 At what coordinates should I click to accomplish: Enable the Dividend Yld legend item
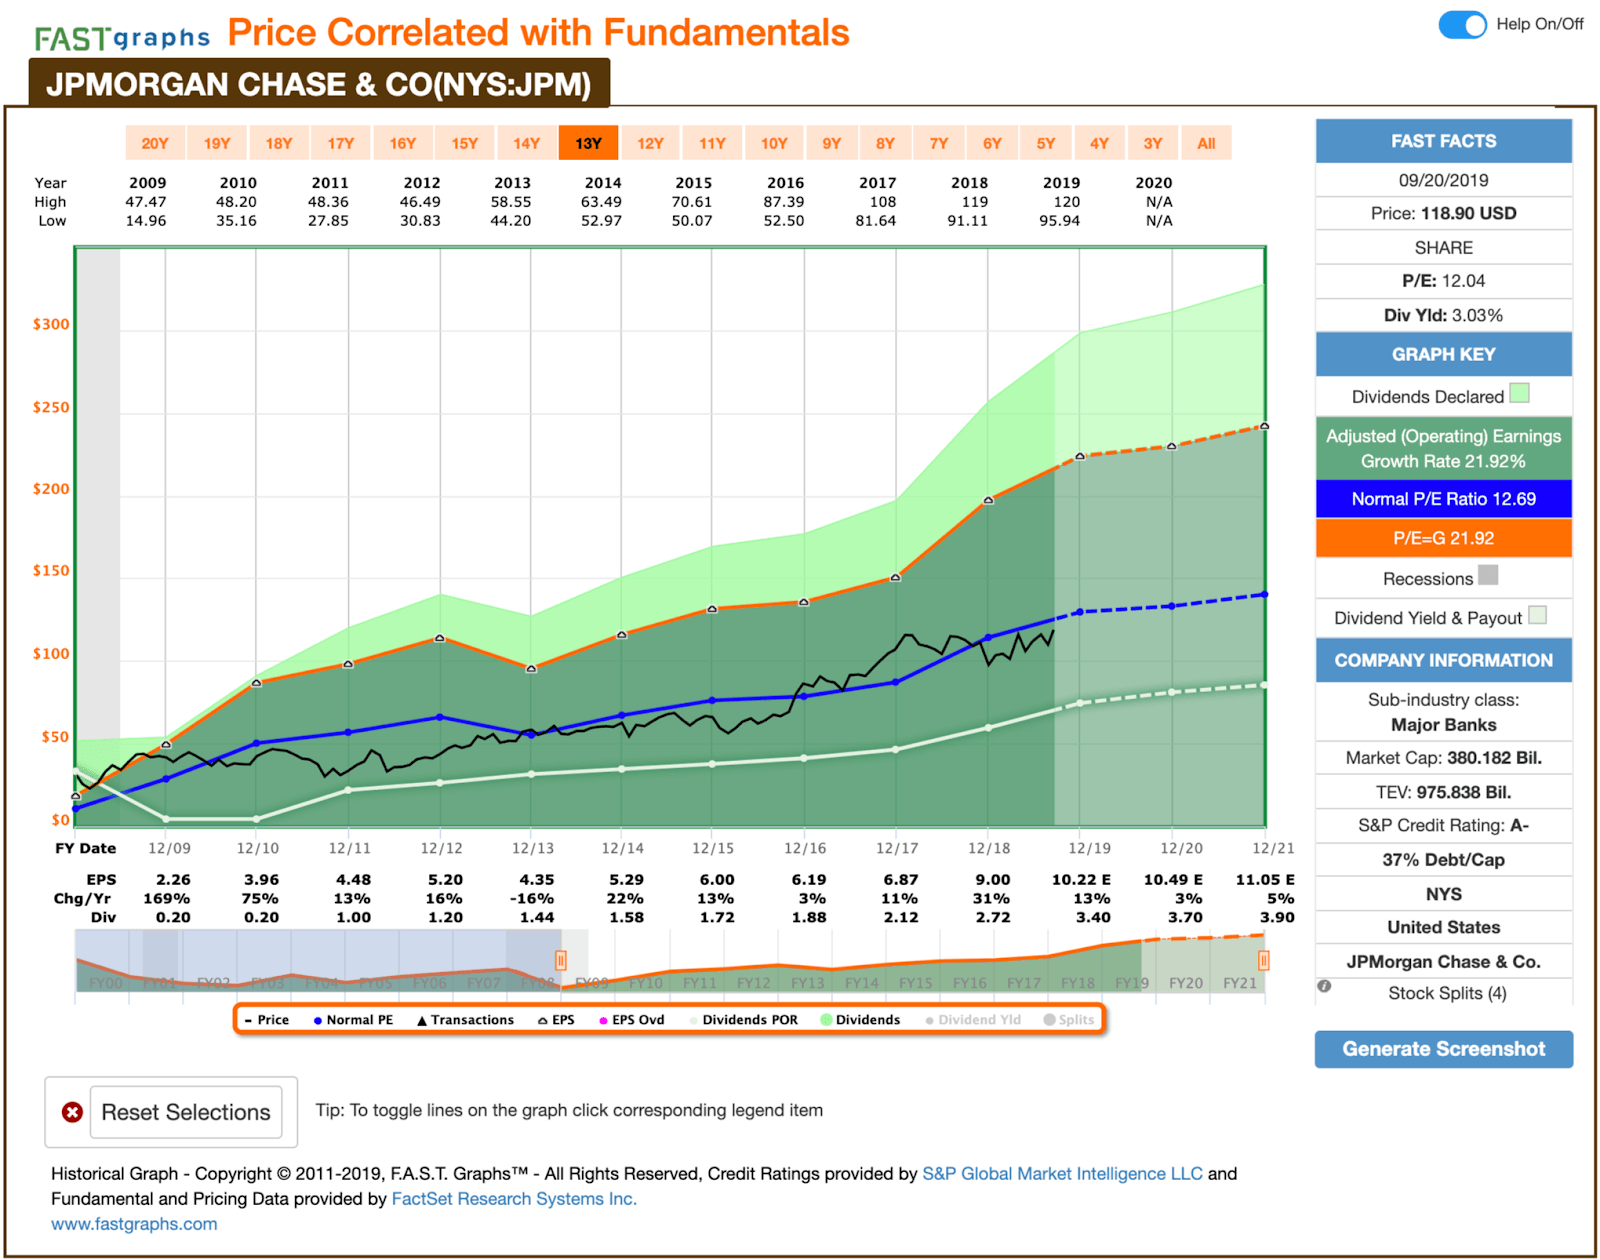pos(973,1020)
